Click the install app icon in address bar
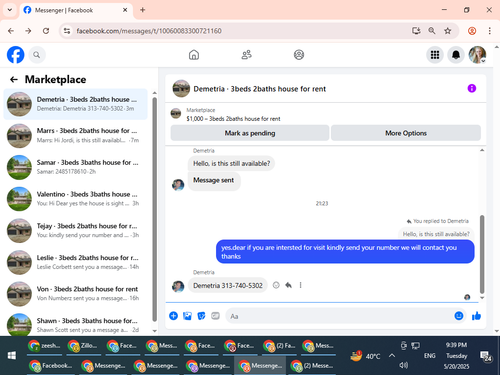The height and width of the screenshot is (375, 500). point(416,31)
